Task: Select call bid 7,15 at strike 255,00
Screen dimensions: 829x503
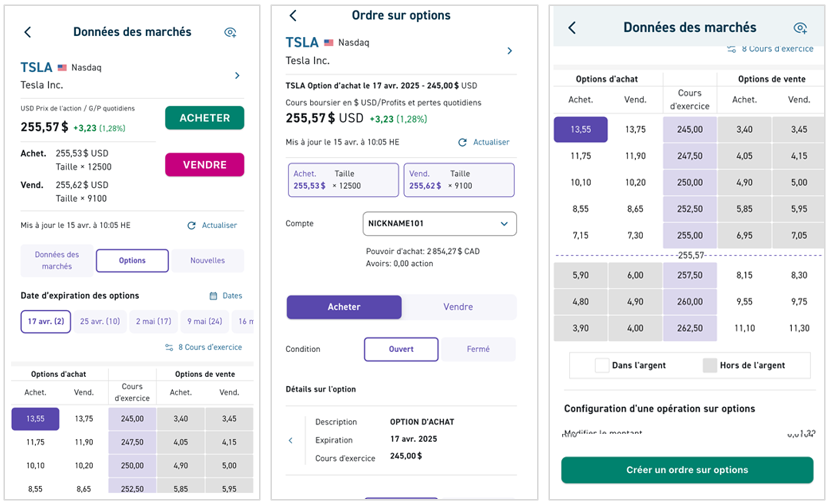Action: point(581,235)
